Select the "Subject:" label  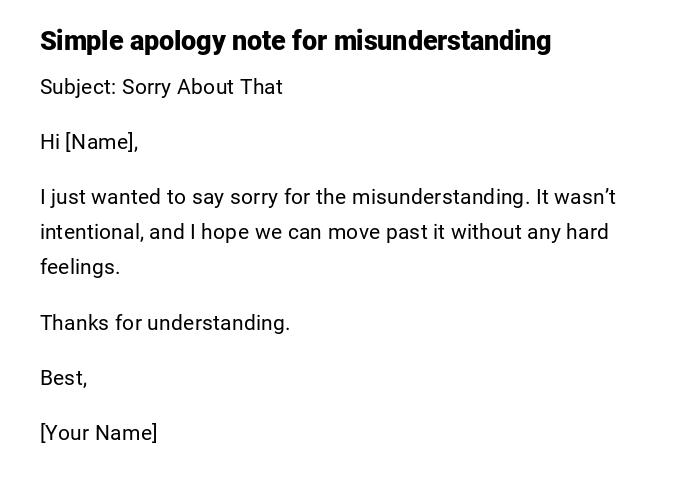click(x=78, y=87)
